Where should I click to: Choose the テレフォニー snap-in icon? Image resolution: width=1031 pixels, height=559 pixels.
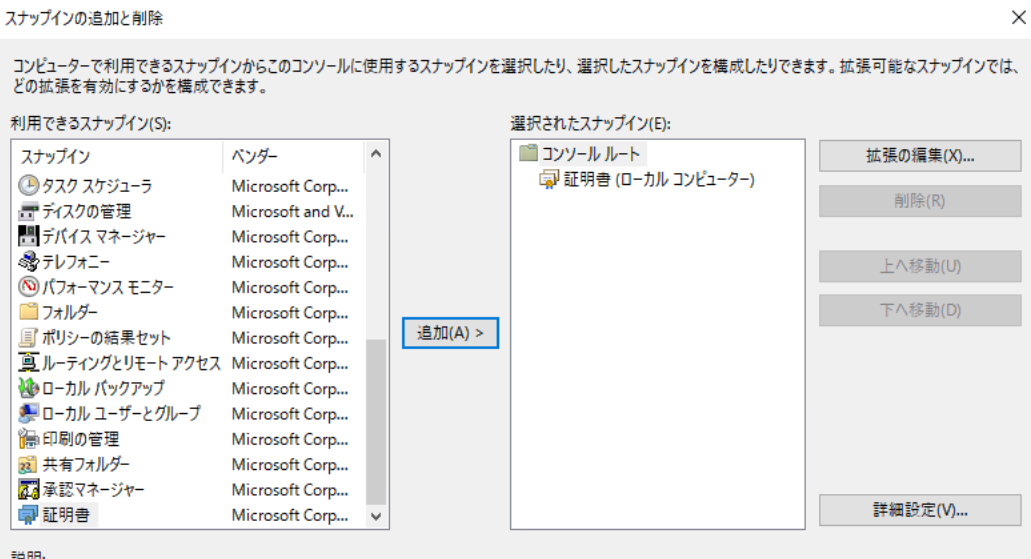(x=29, y=262)
